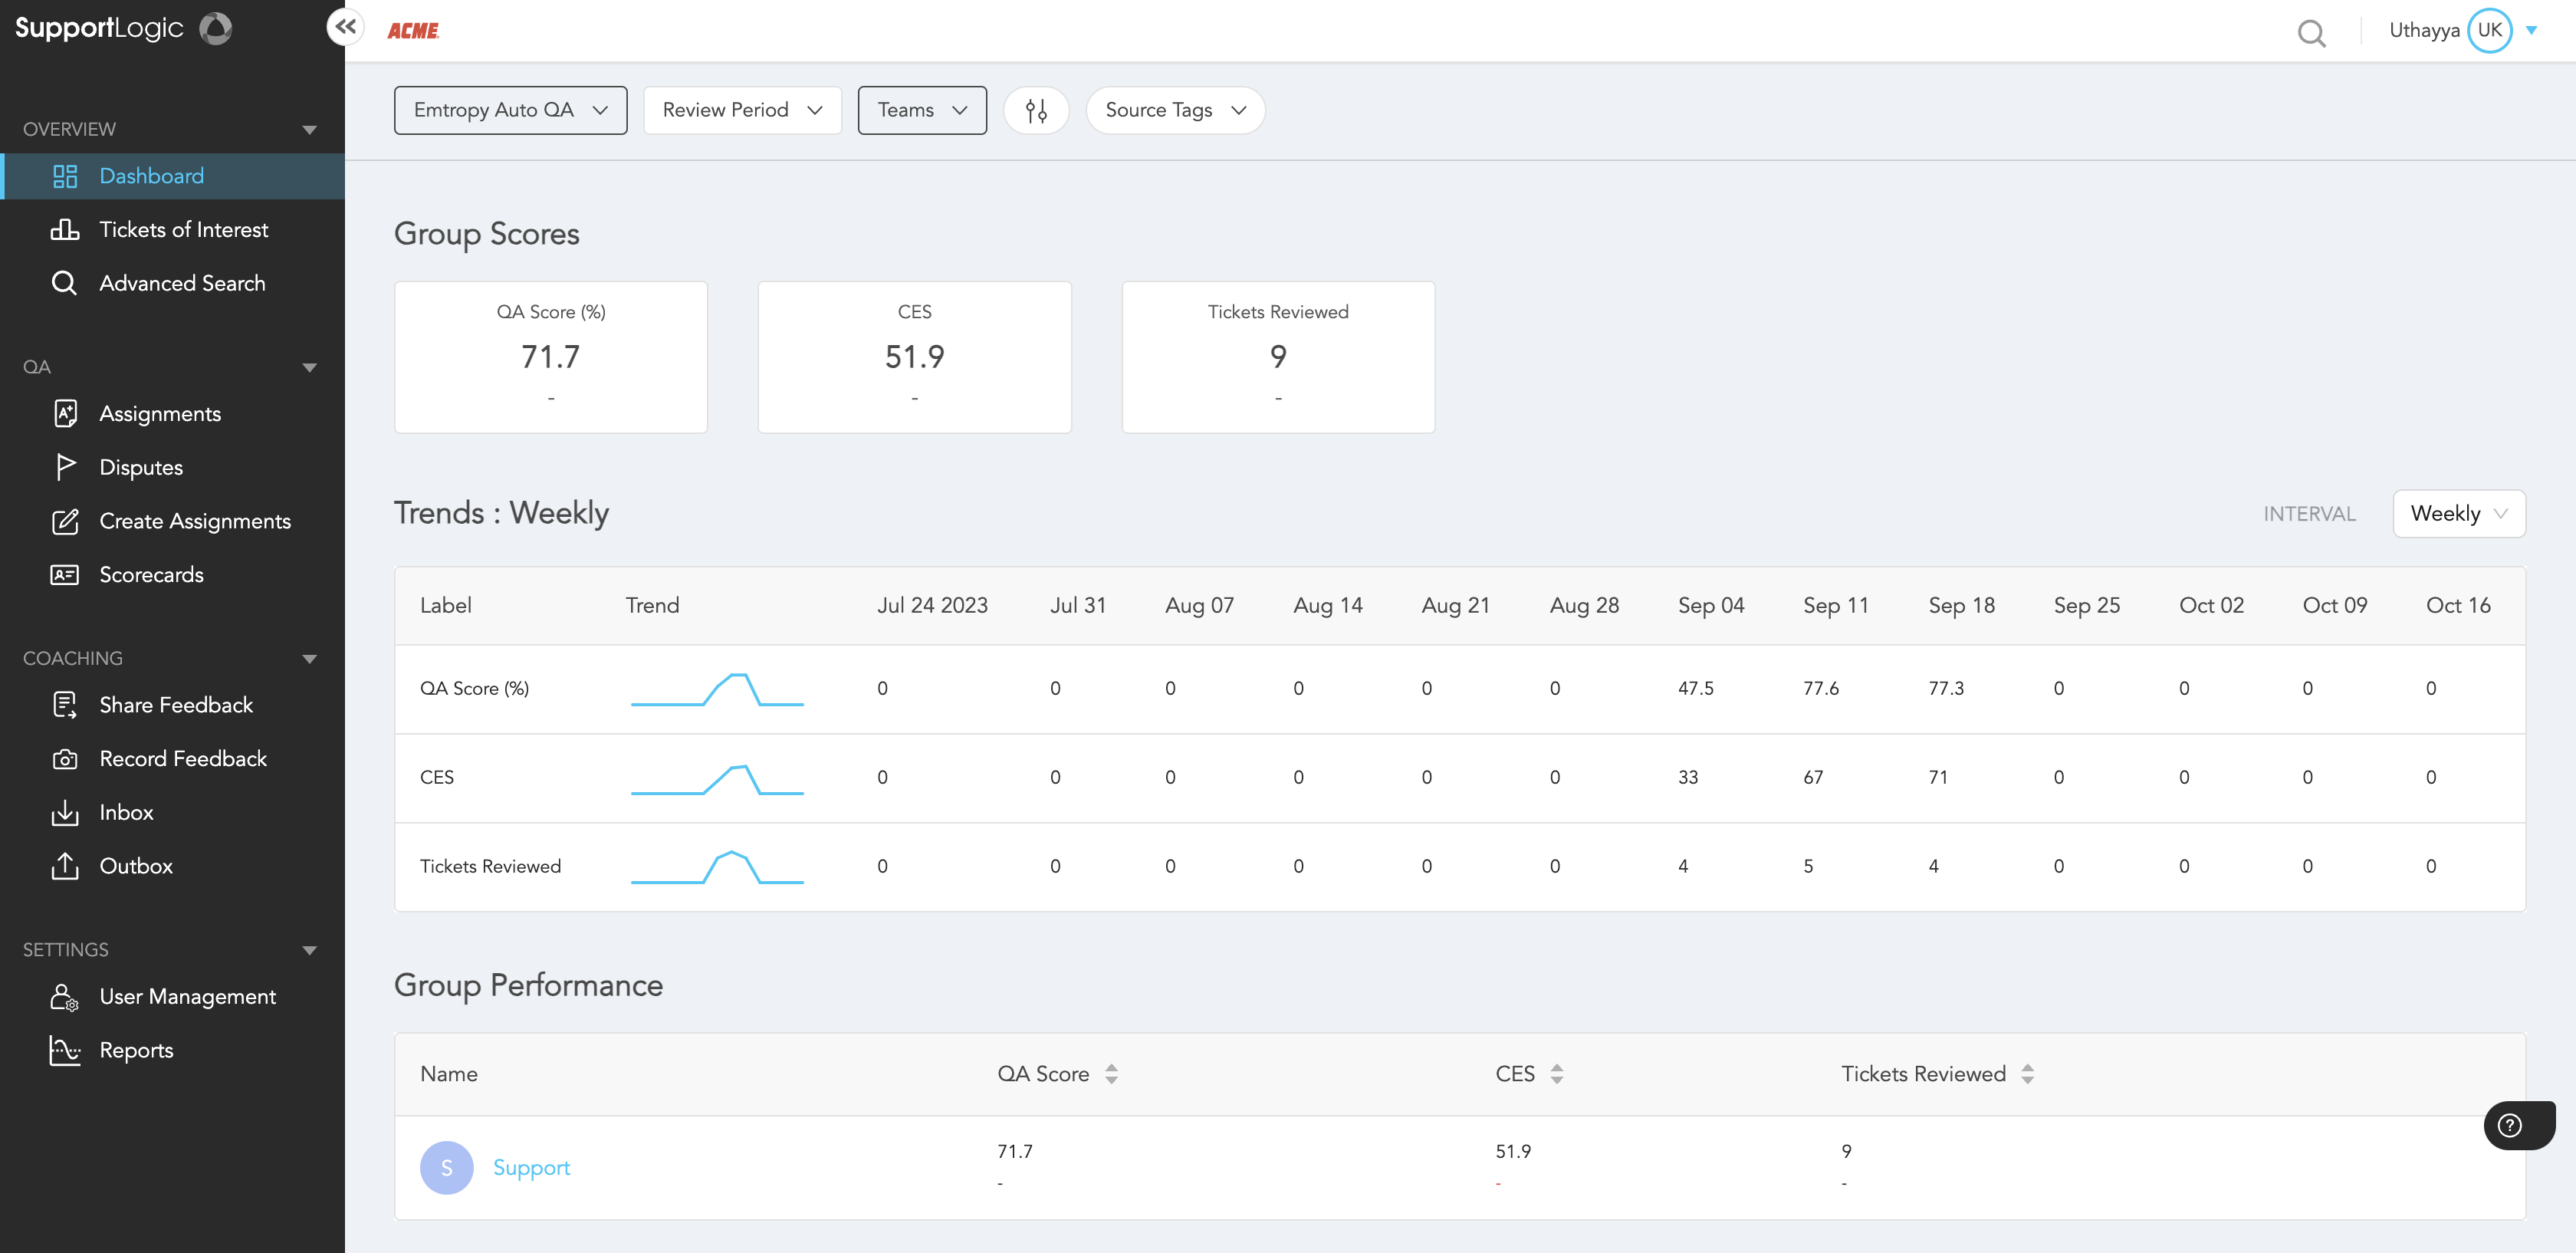Click the Record Feedback camera icon
Viewport: 2576px width, 1253px height.
point(65,759)
